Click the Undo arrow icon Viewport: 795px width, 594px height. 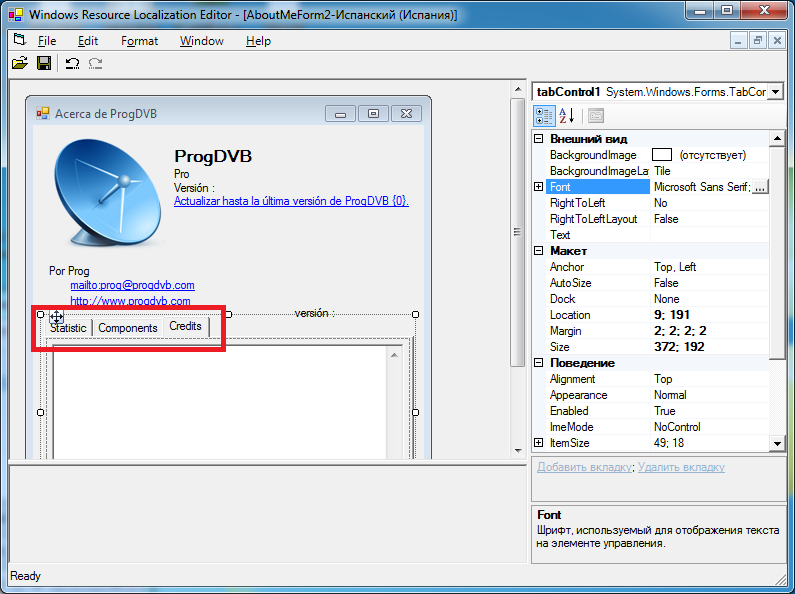point(72,63)
